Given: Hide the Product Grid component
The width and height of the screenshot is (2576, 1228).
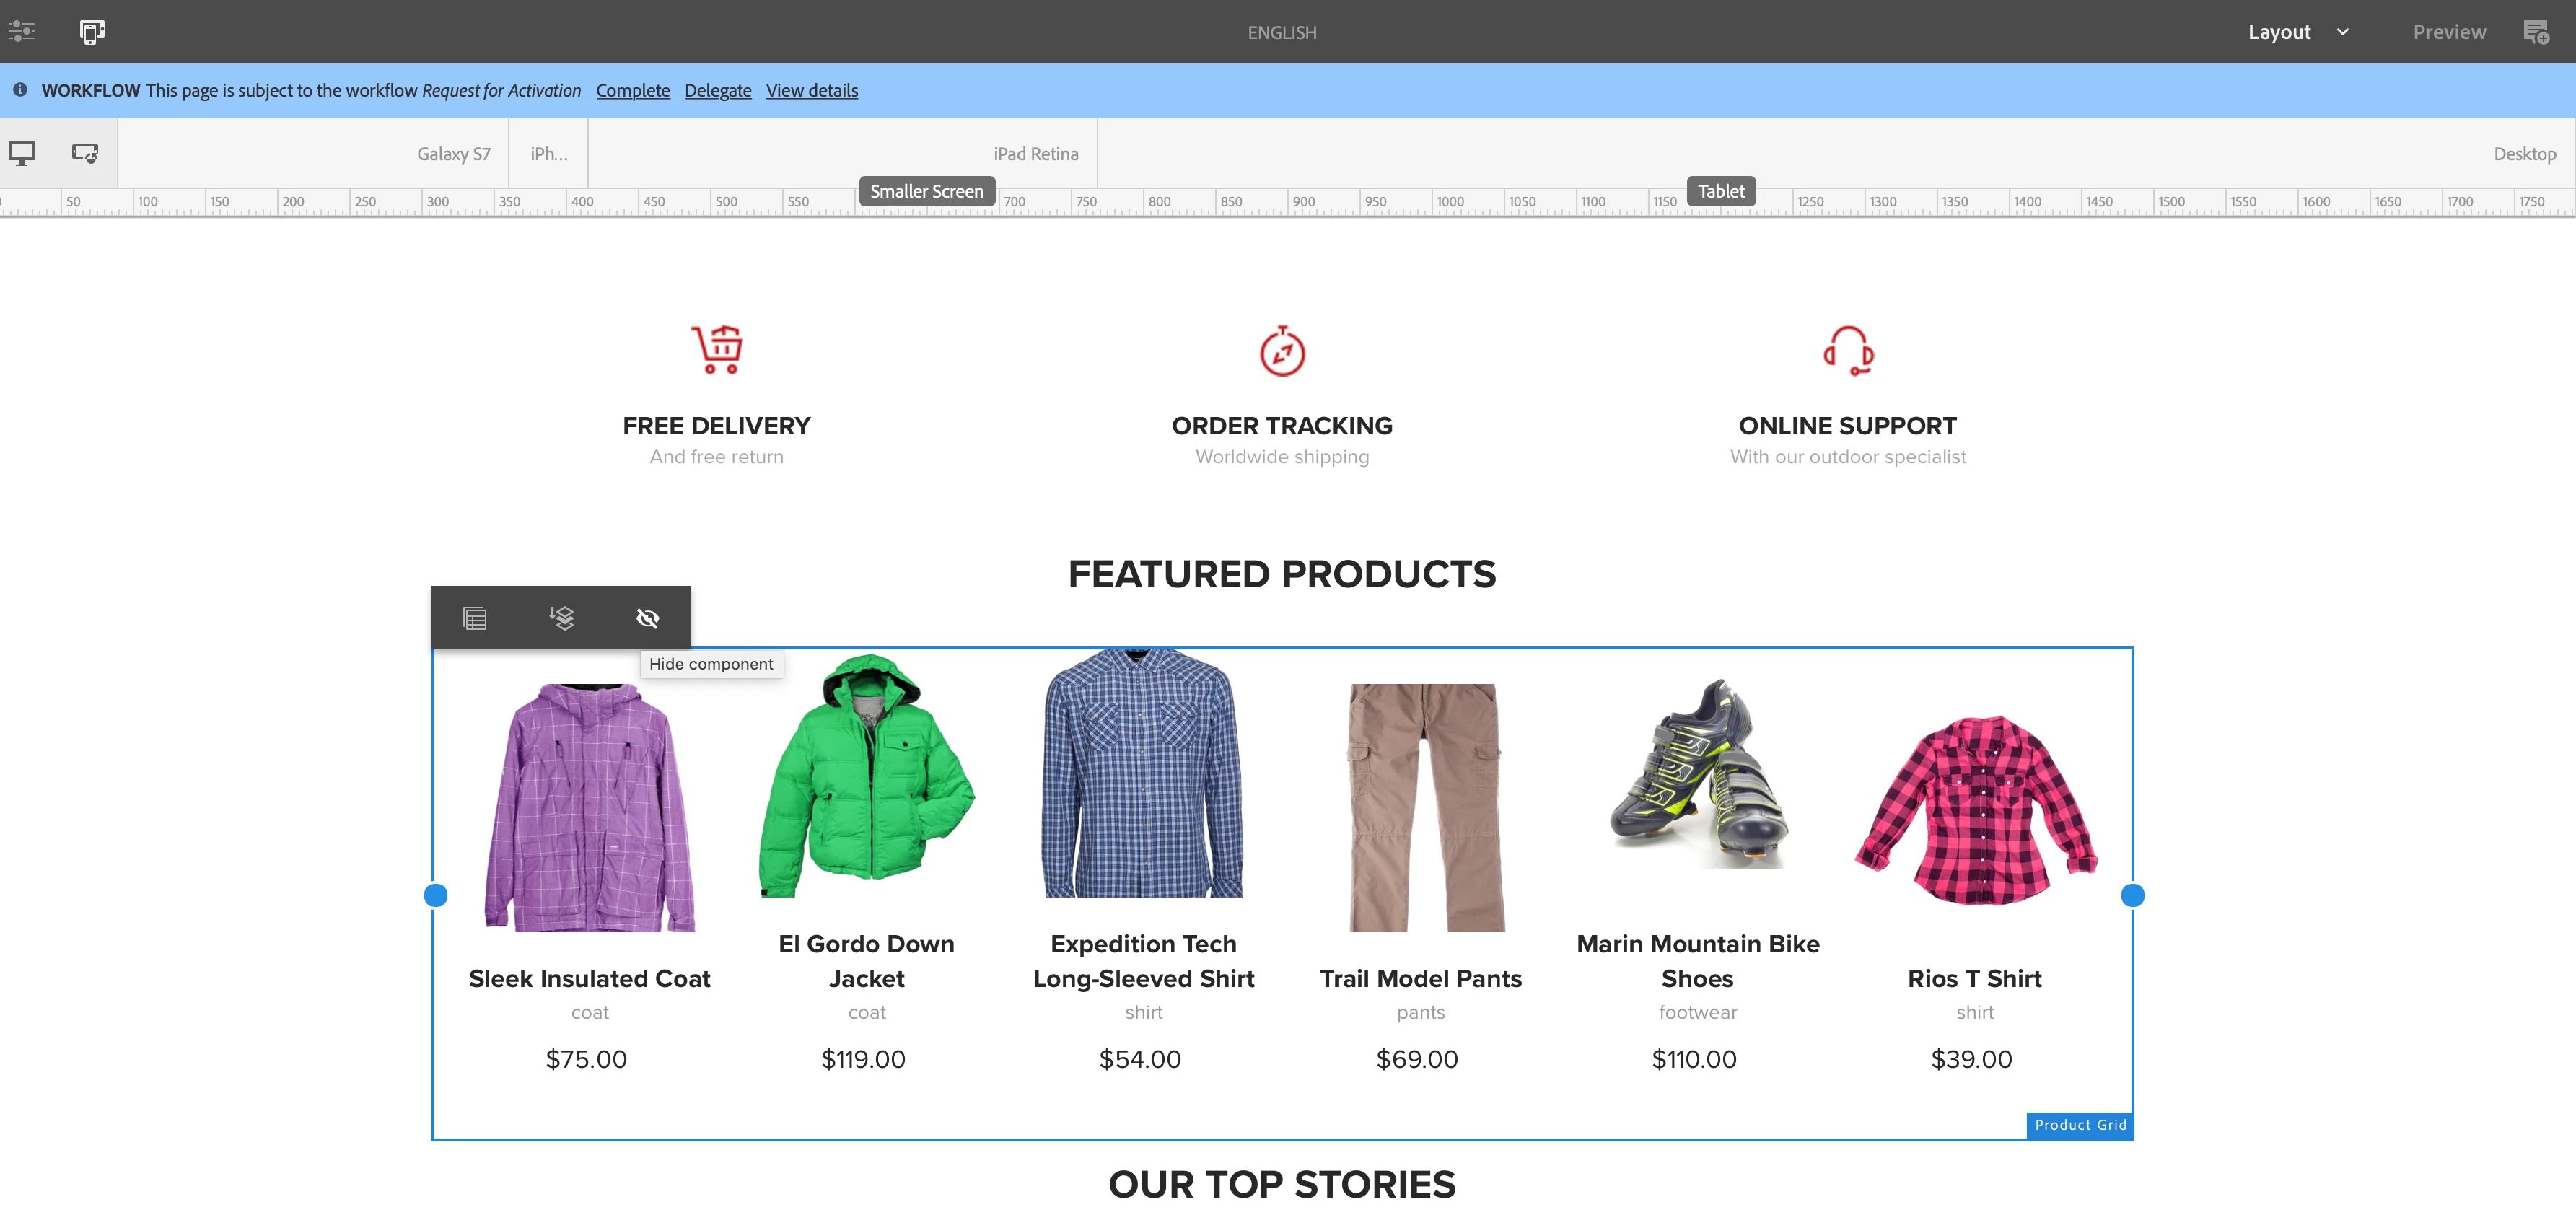Looking at the screenshot, I should pyautogui.click(x=647, y=618).
